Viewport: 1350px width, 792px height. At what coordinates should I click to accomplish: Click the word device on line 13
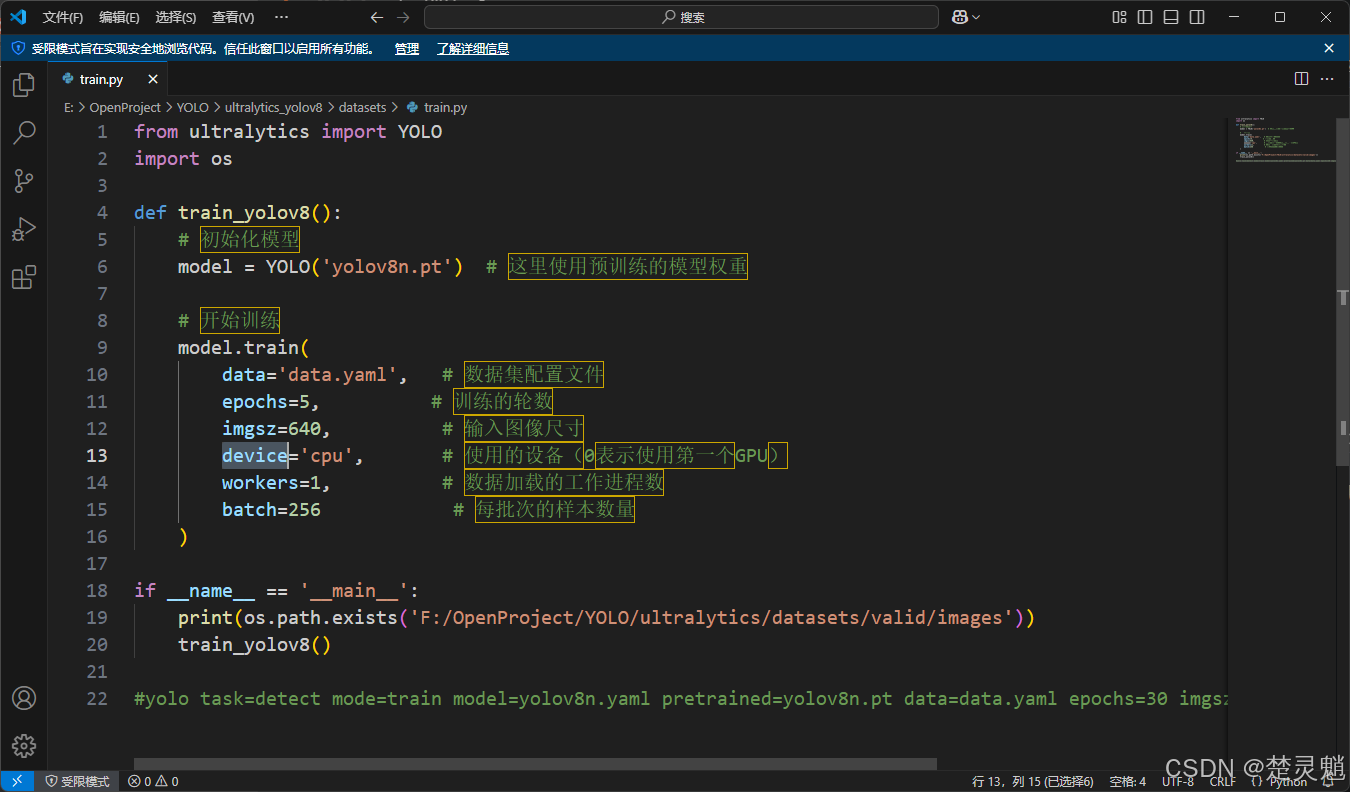(255, 455)
